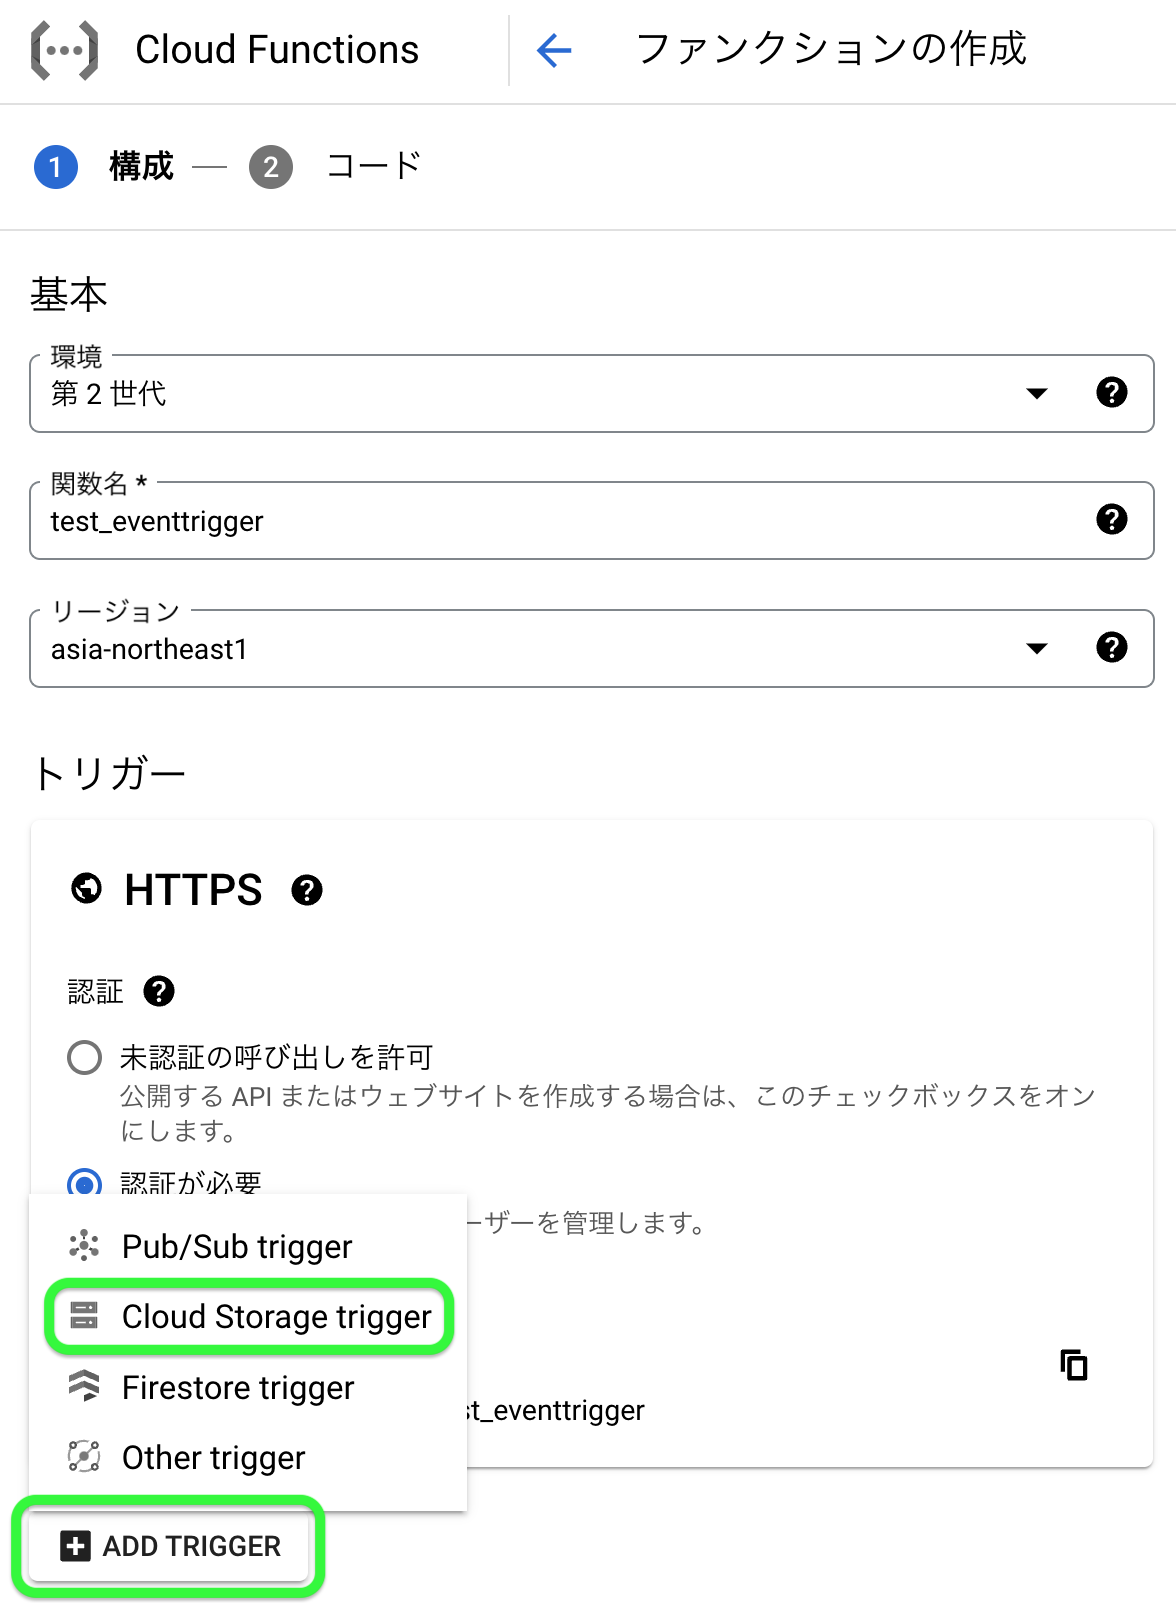Image resolution: width=1176 pixels, height=1604 pixels.
Task: Click the ADD TRIGGER button
Action: point(170,1546)
